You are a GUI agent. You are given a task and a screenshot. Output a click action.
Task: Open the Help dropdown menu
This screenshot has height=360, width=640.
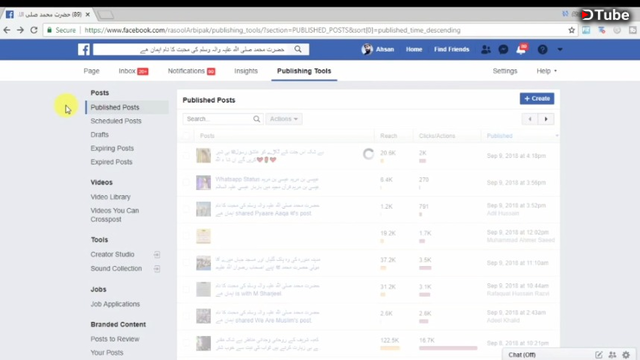click(546, 71)
